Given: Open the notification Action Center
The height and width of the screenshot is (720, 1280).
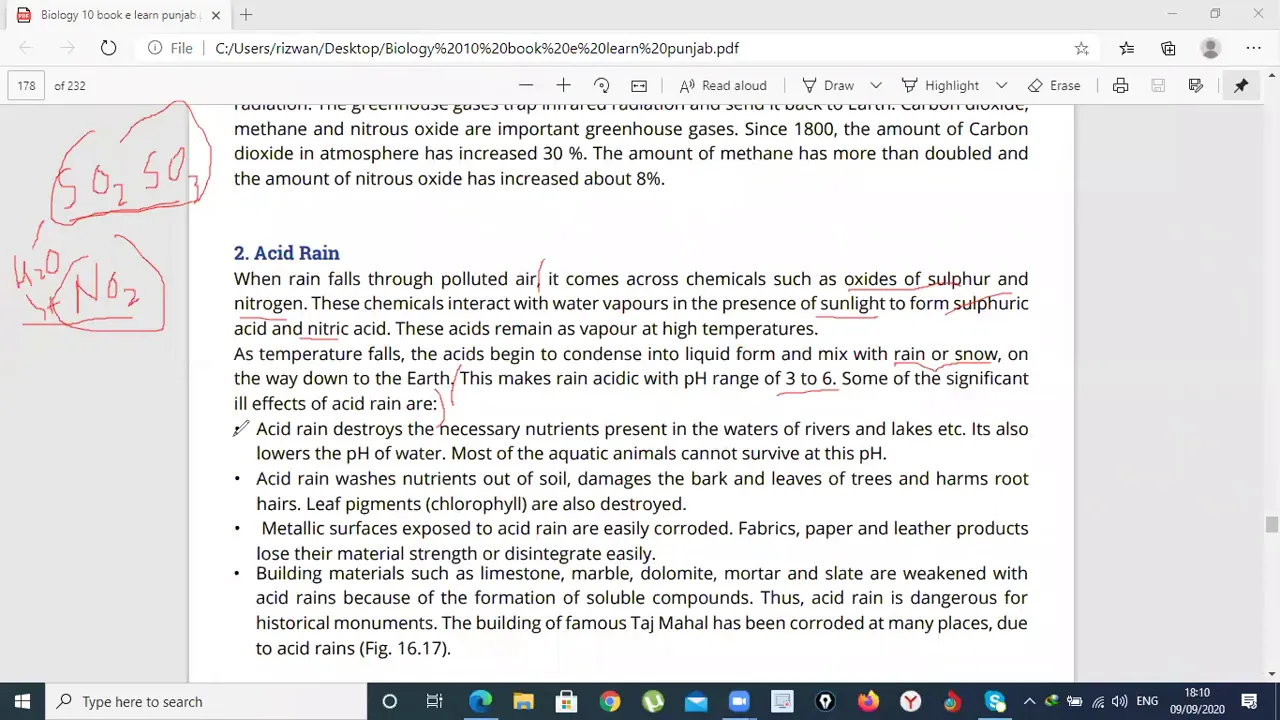Looking at the screenshot, I should pos(1249,702).
